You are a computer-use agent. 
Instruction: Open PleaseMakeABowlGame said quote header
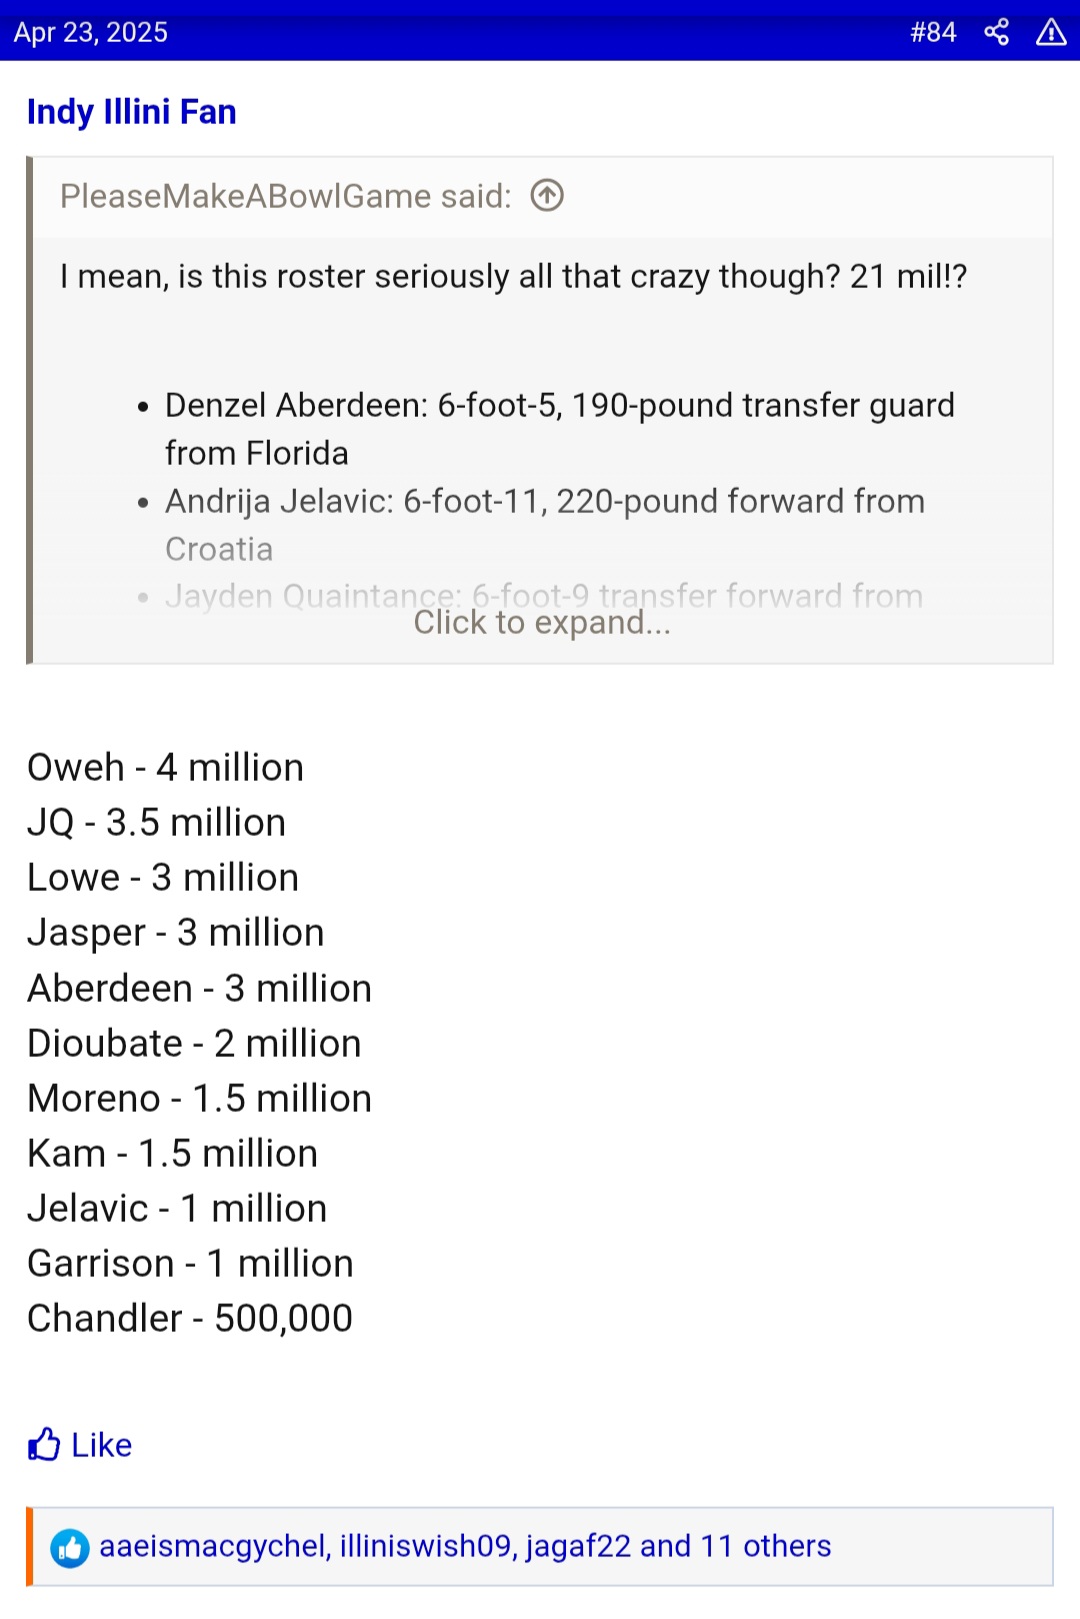click(286, 196)
